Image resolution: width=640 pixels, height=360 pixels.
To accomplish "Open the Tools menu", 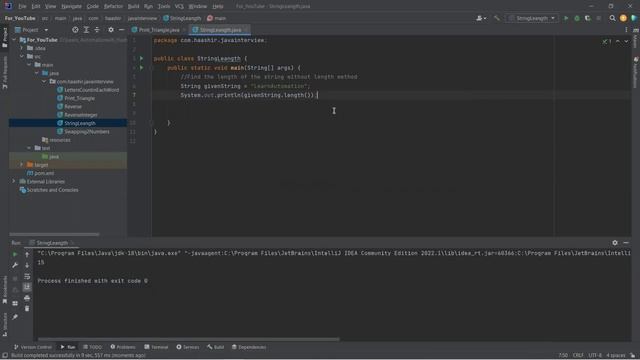I will tap(164, 6).
